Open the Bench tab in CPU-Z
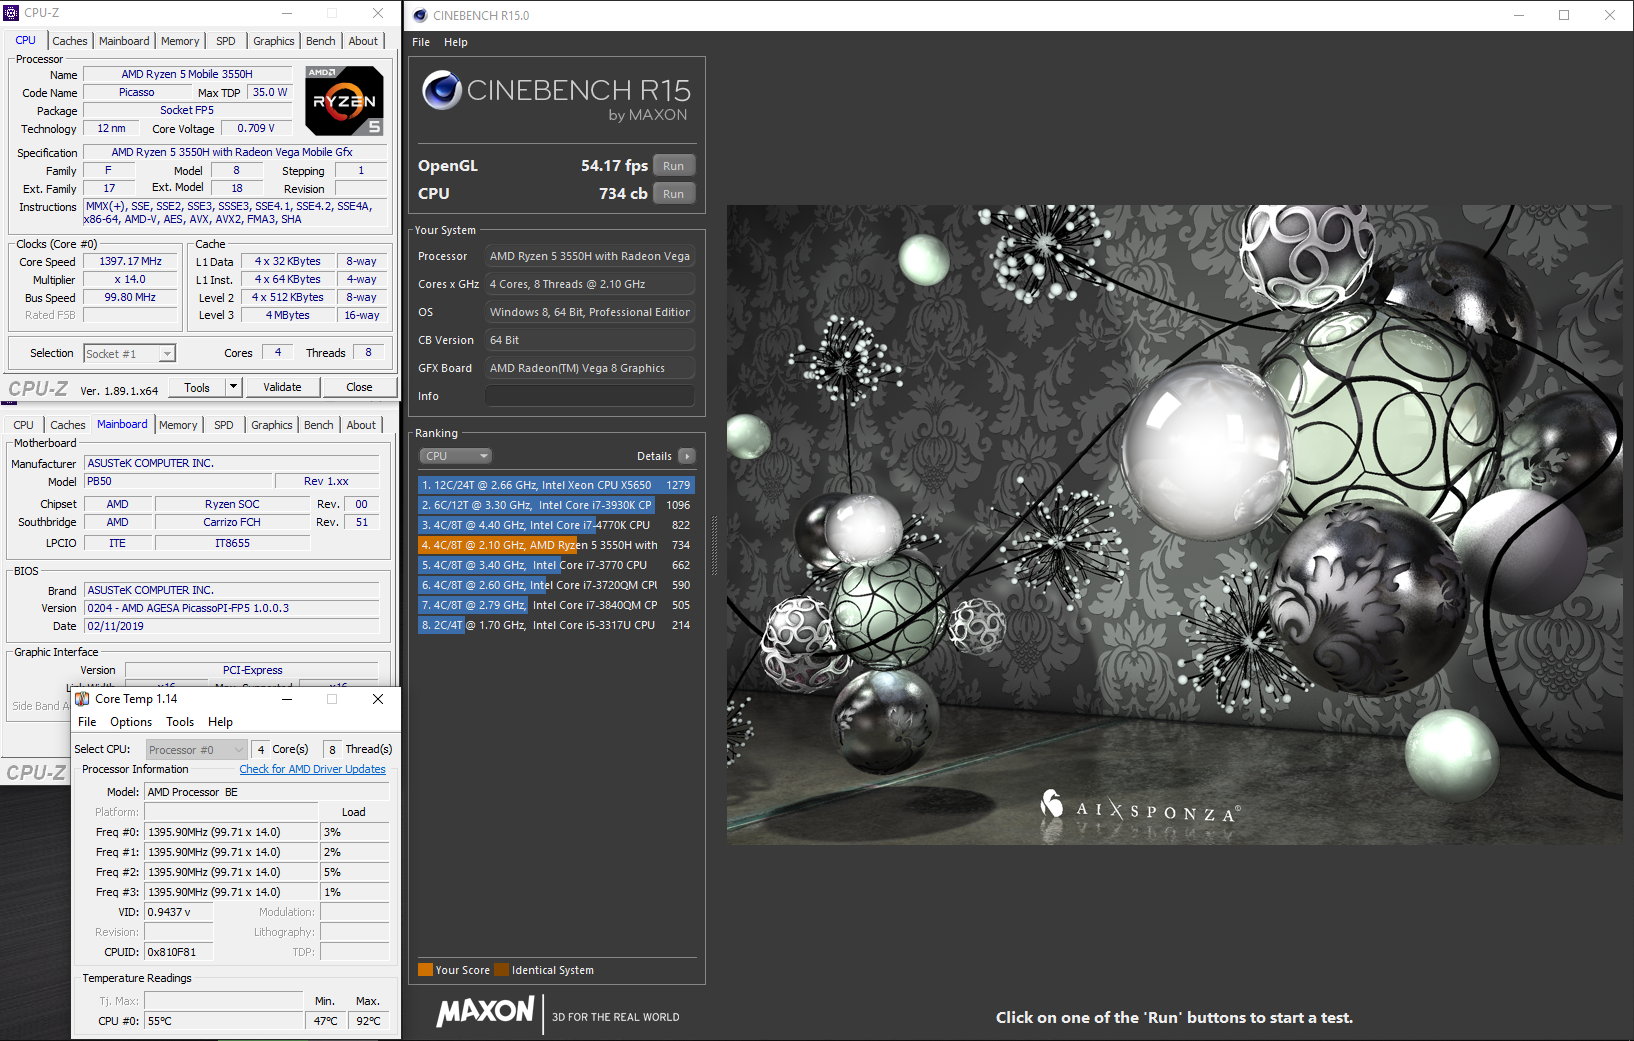This screenshot has height=1041, width=1634. click(320, 41)
